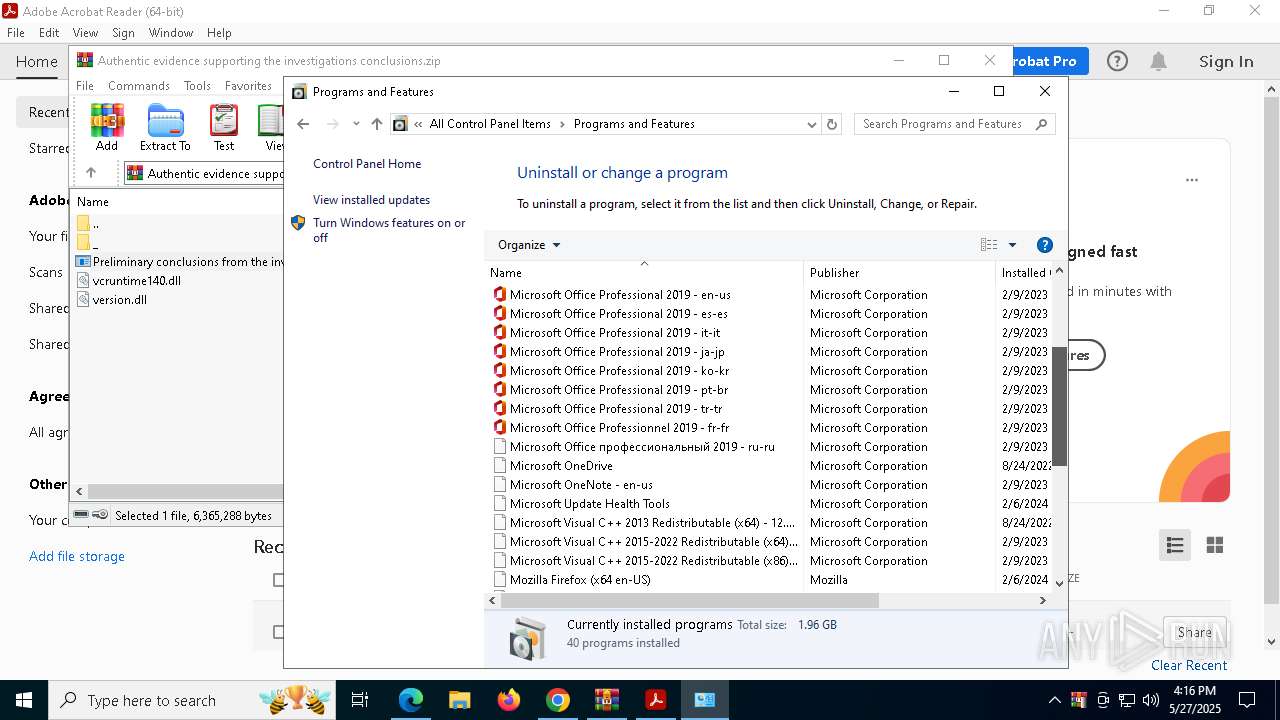Open the Window menu in Acrobat

(171, 33)
